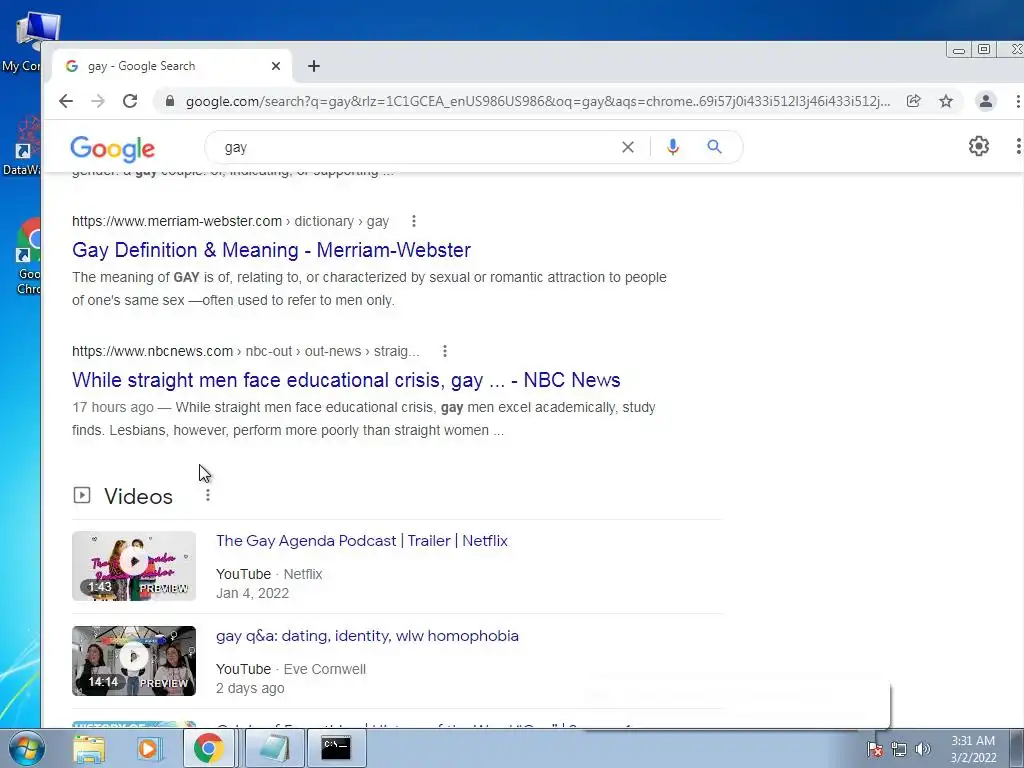Share this page using the share icon
Image resolution: width=1024 pixels, height=768 pixels.
914,101
